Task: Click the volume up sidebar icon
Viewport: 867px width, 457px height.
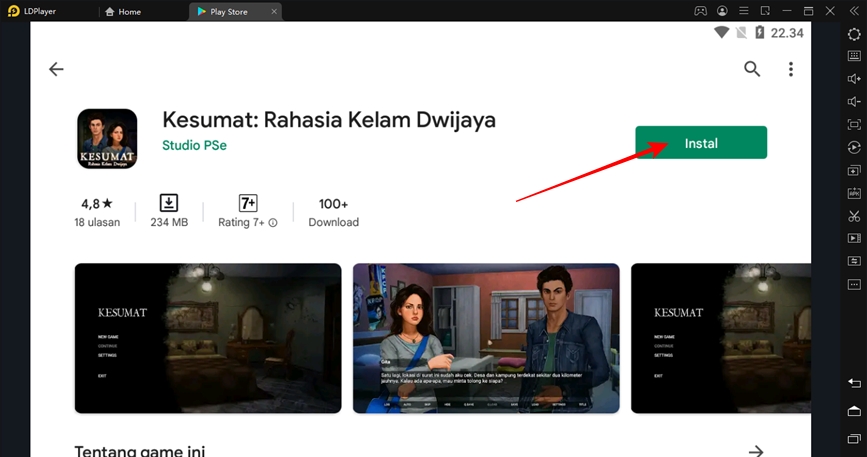Action: pyautogui.click(x=854, y=78)
